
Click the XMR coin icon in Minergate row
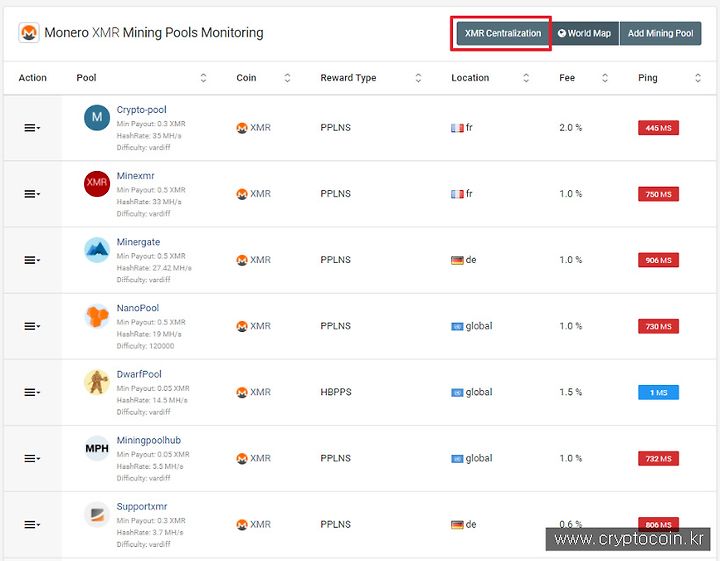tap(242, 260)
